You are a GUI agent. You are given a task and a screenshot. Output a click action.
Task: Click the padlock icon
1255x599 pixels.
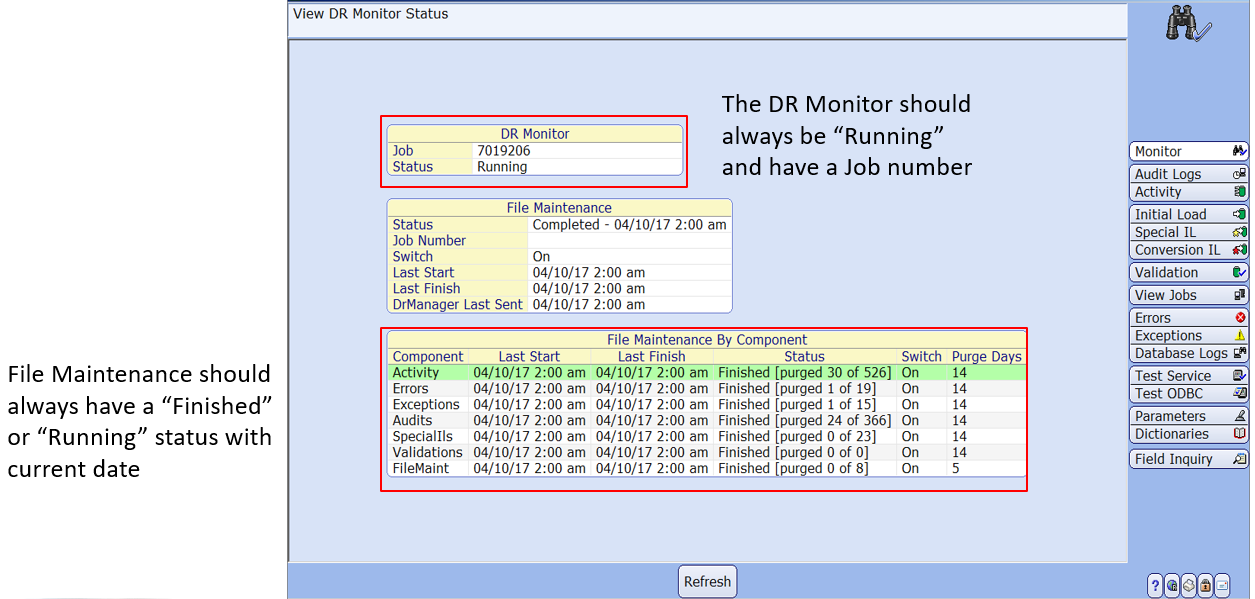(x=1205, y=585)
